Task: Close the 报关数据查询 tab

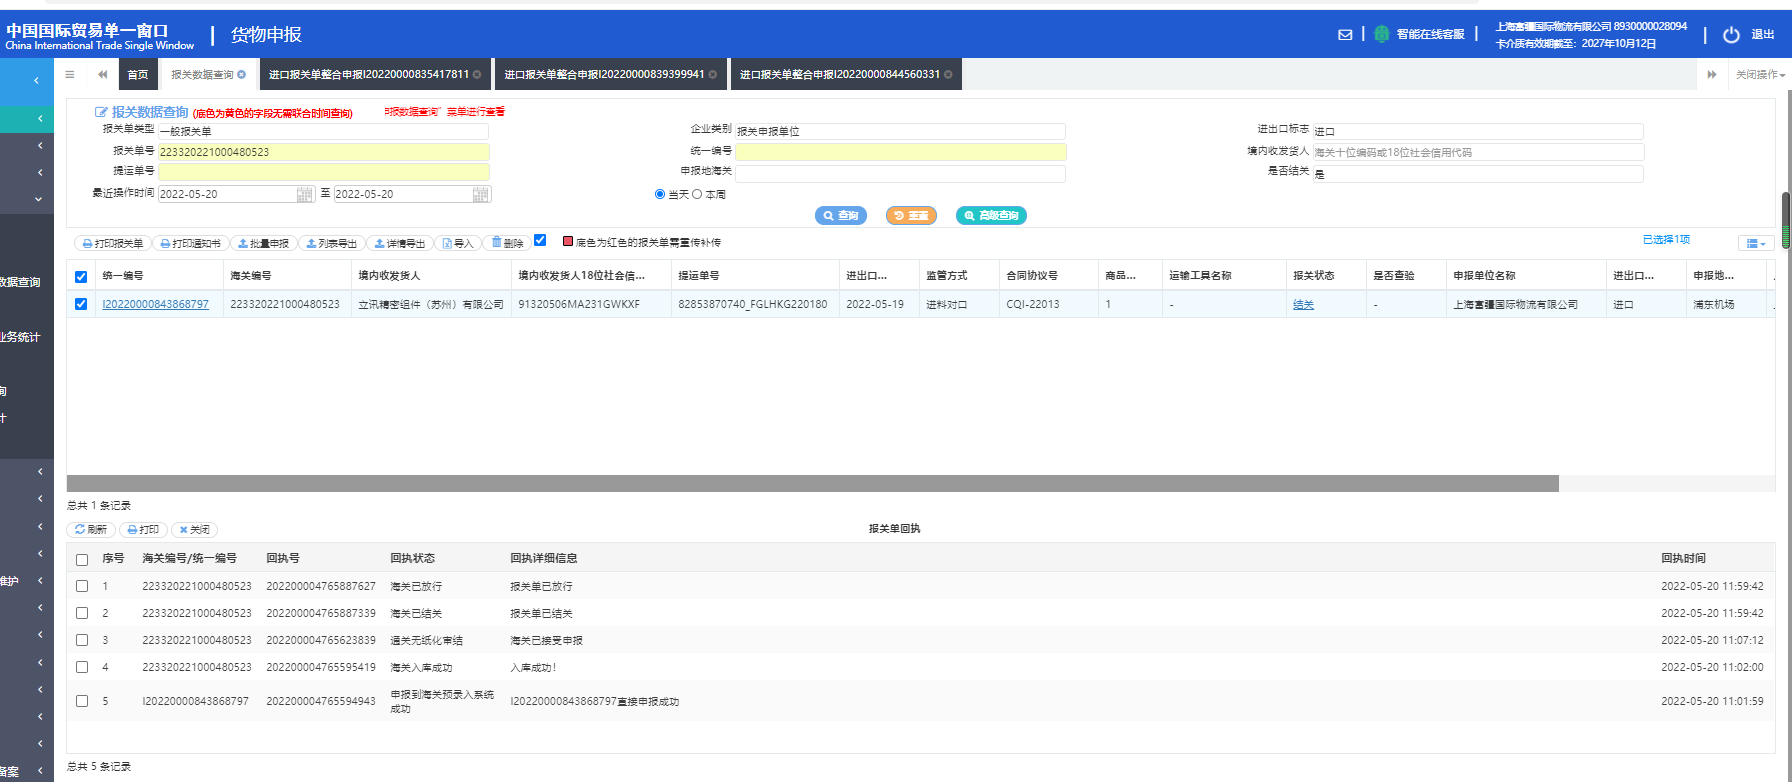Action: click(242, 74)
